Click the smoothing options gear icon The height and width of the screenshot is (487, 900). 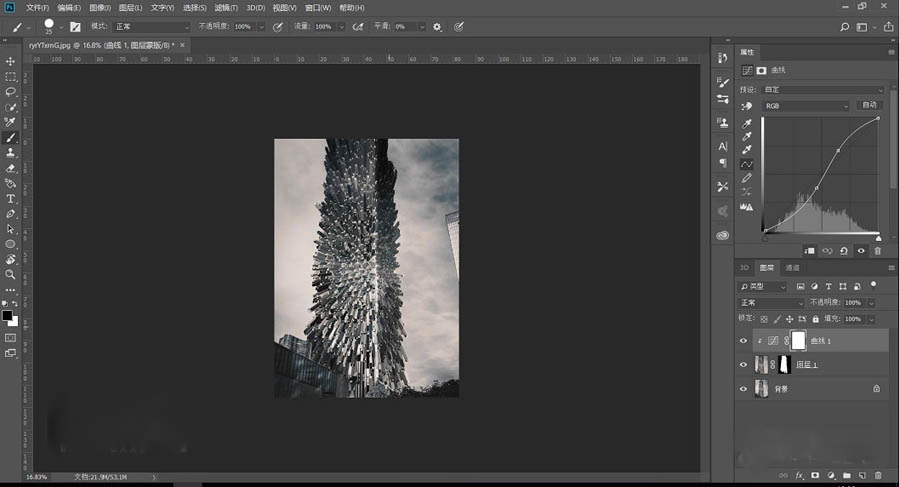point(437,27)
